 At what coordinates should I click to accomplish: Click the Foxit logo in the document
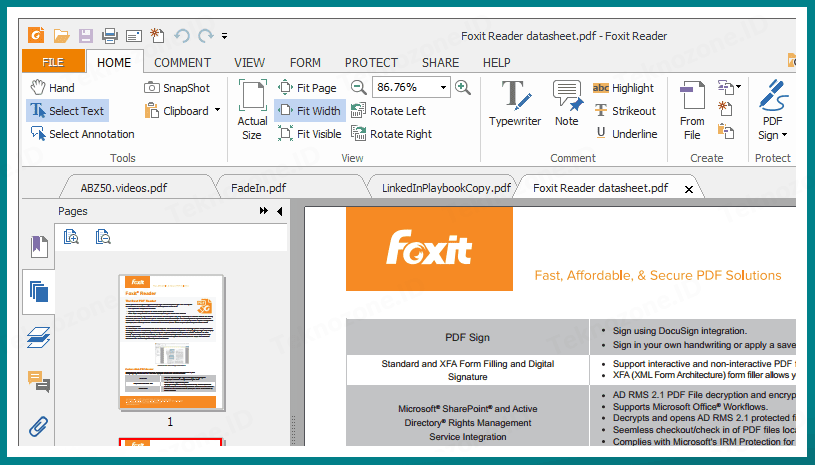(x=429, y=248)
